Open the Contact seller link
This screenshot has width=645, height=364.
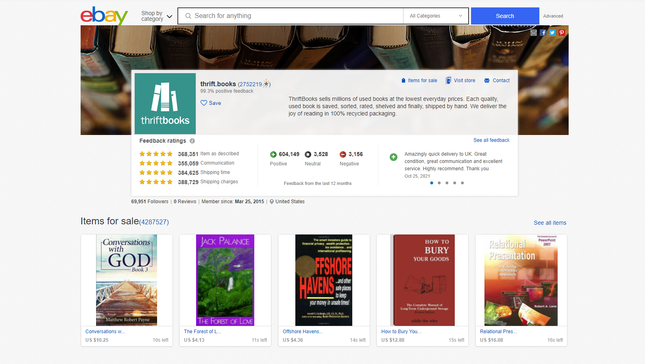click(x=501, y=81)
